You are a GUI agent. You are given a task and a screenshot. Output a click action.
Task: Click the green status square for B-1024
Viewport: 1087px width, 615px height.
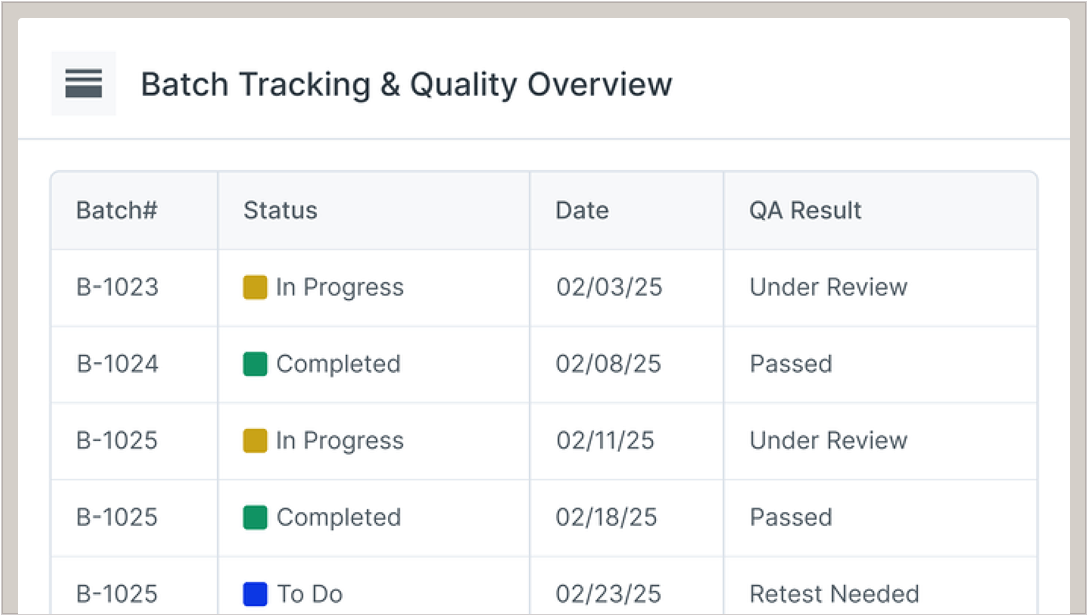(255, 364)
